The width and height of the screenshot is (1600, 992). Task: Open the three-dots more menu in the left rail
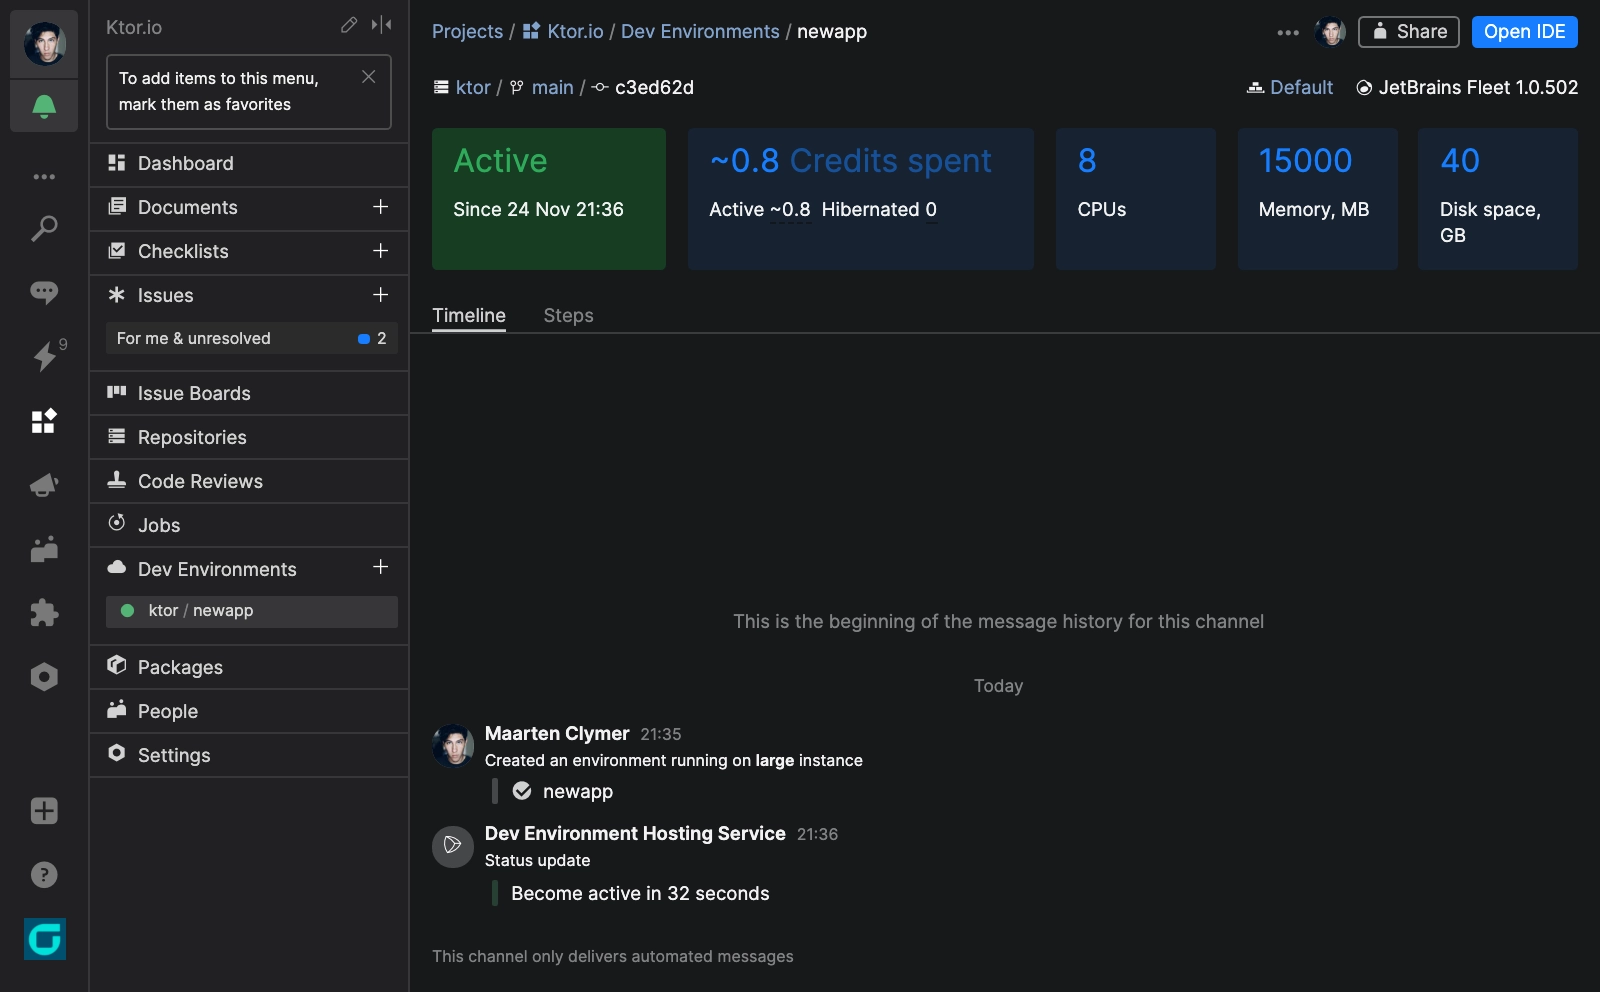44,177
